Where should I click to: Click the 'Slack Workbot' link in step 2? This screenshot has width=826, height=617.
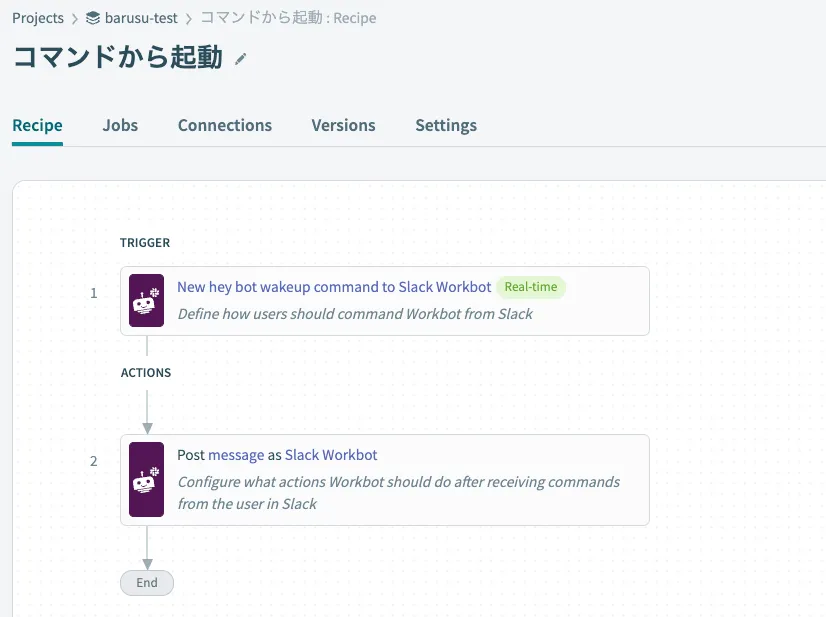point(331,455)
